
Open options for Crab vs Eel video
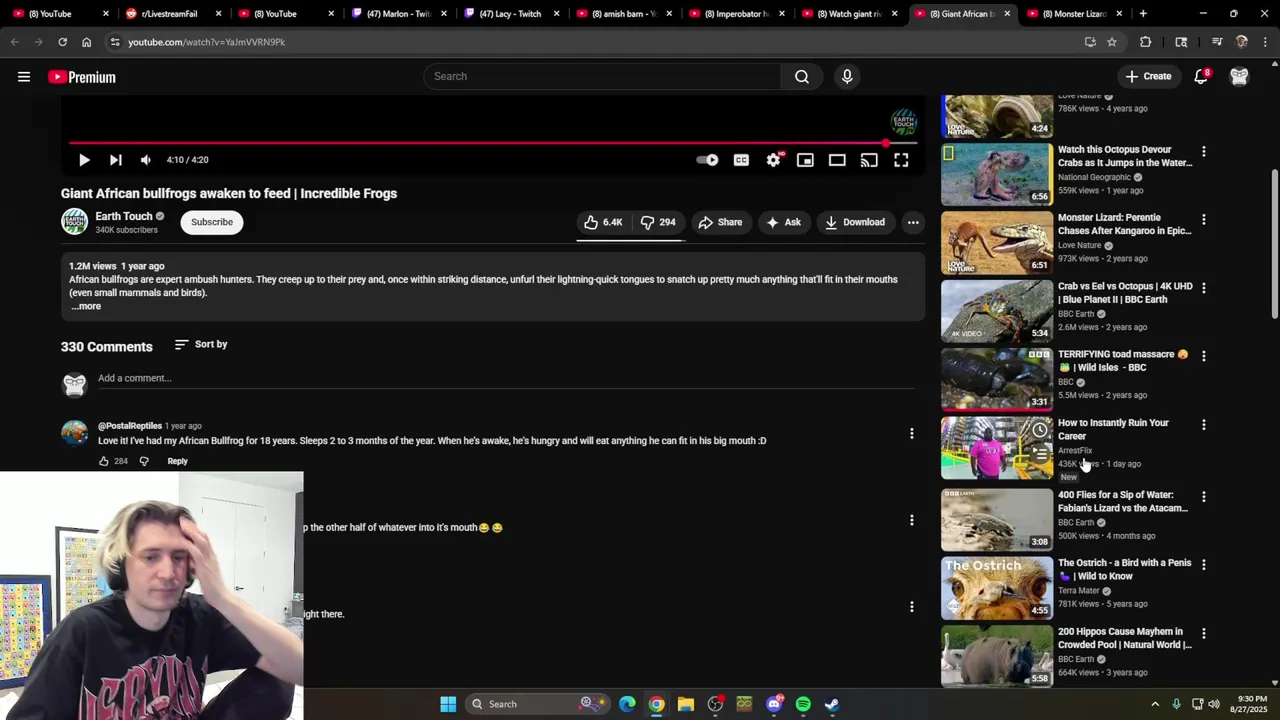(x=1203, y=288)
